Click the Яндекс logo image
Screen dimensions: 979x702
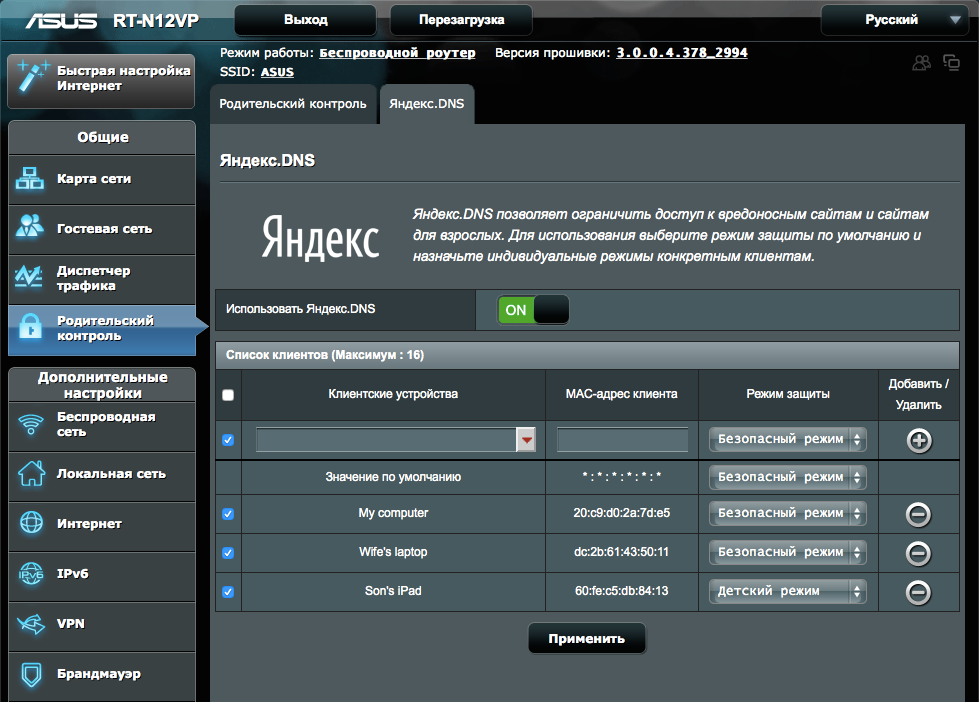click(x=320, y=237)
